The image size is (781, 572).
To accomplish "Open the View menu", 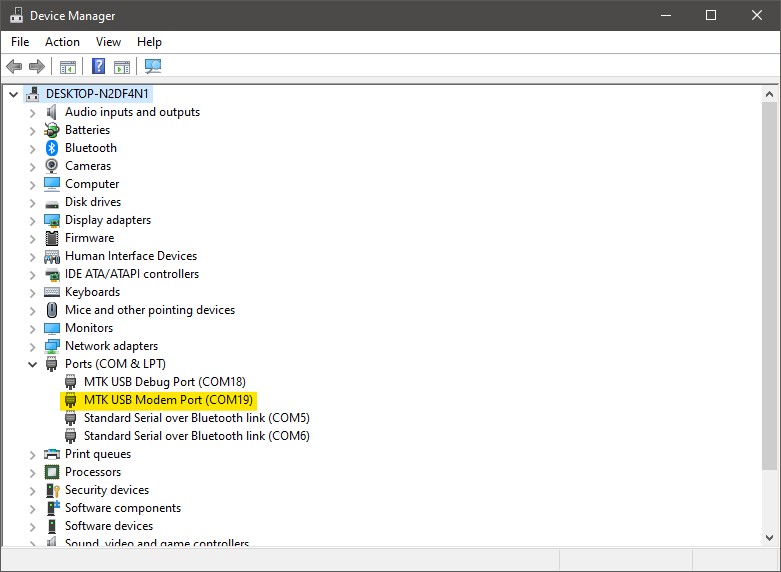I will point(108,42).
